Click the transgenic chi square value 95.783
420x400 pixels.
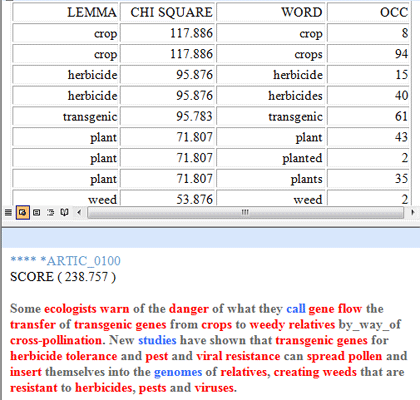[x=168, y=117]
